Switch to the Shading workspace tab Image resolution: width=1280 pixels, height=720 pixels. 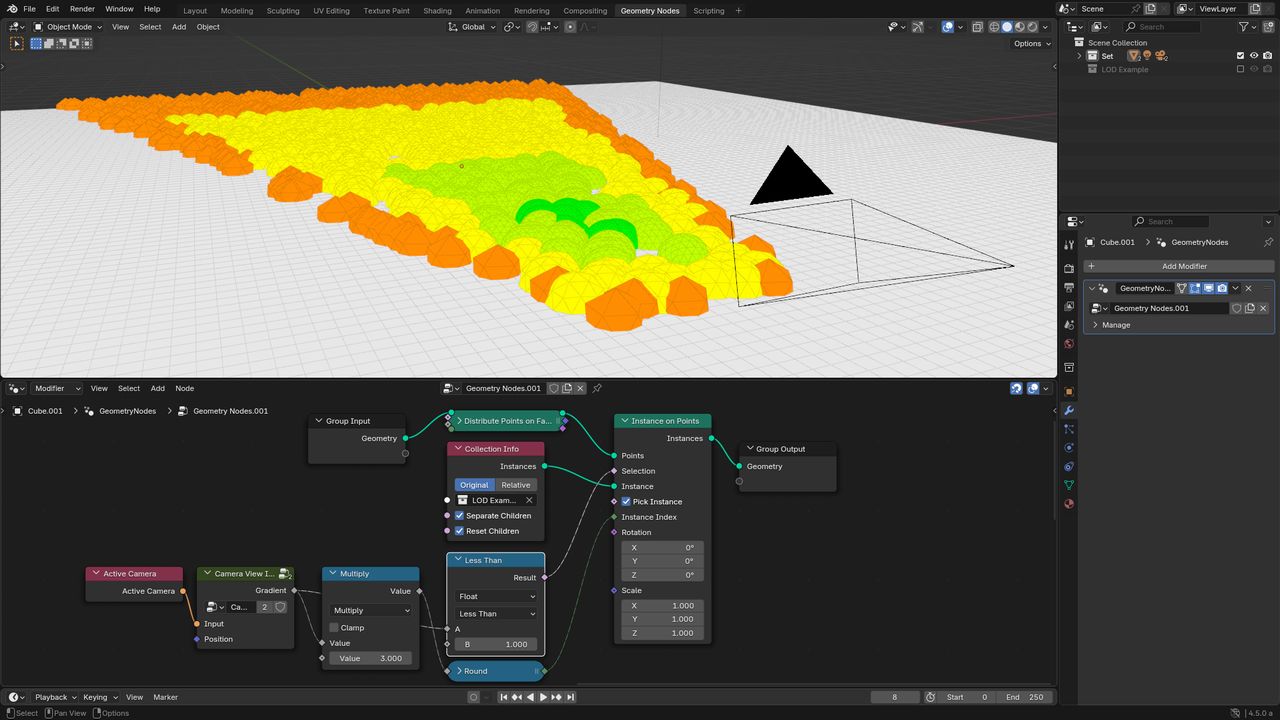[437, 10]
